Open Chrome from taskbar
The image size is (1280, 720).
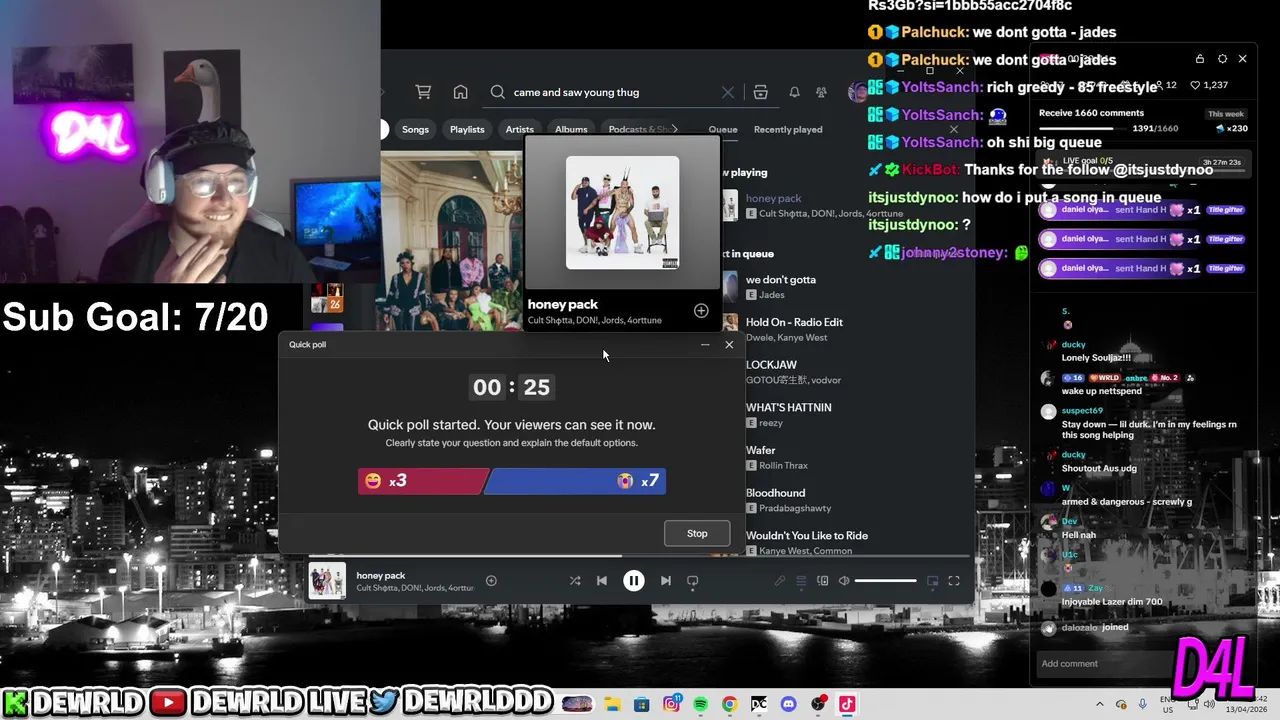[x=729, y=704]
